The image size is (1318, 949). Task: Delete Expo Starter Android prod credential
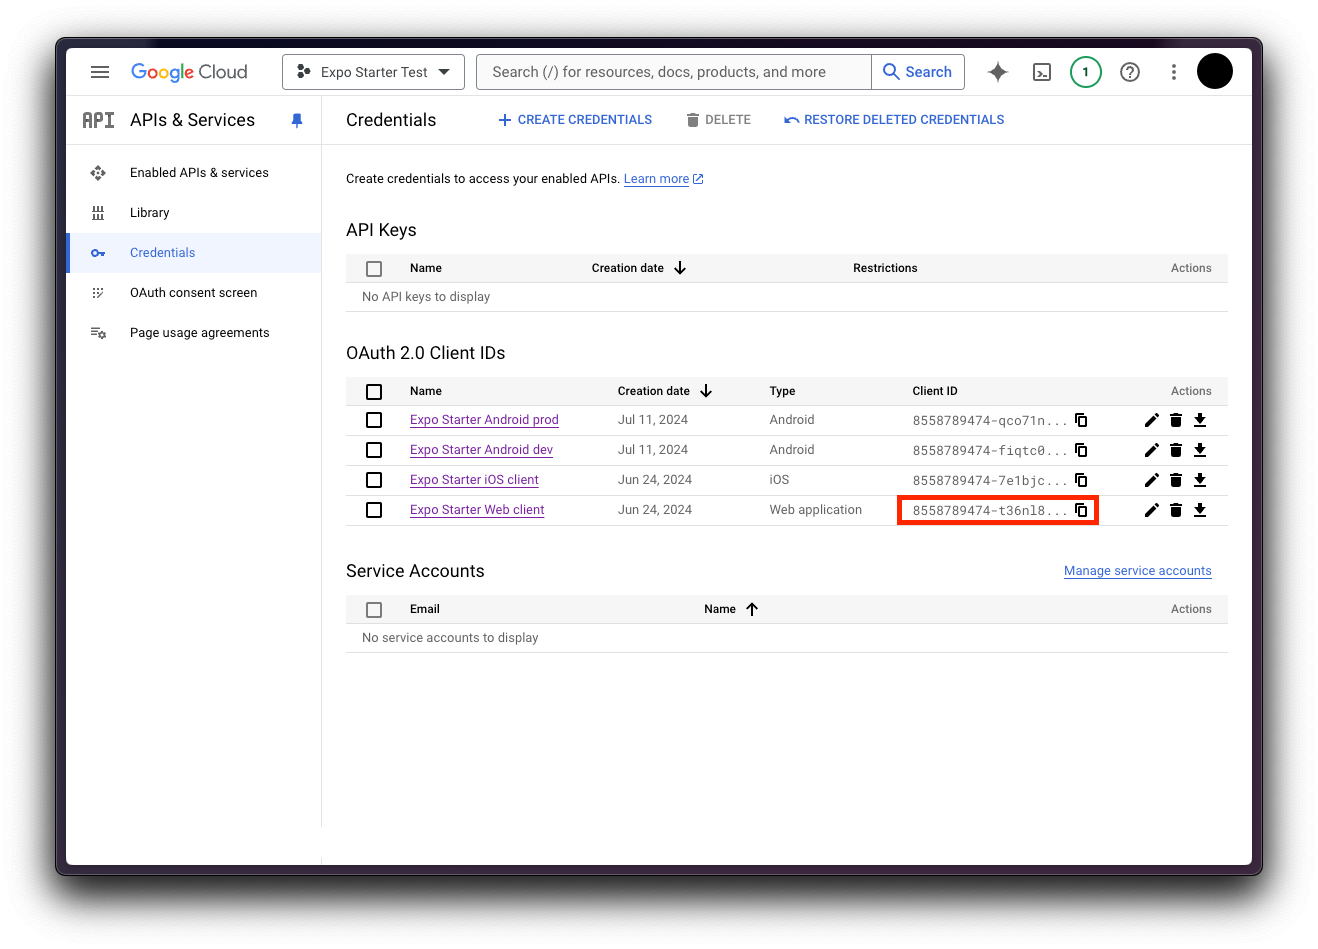(1176, 420)
